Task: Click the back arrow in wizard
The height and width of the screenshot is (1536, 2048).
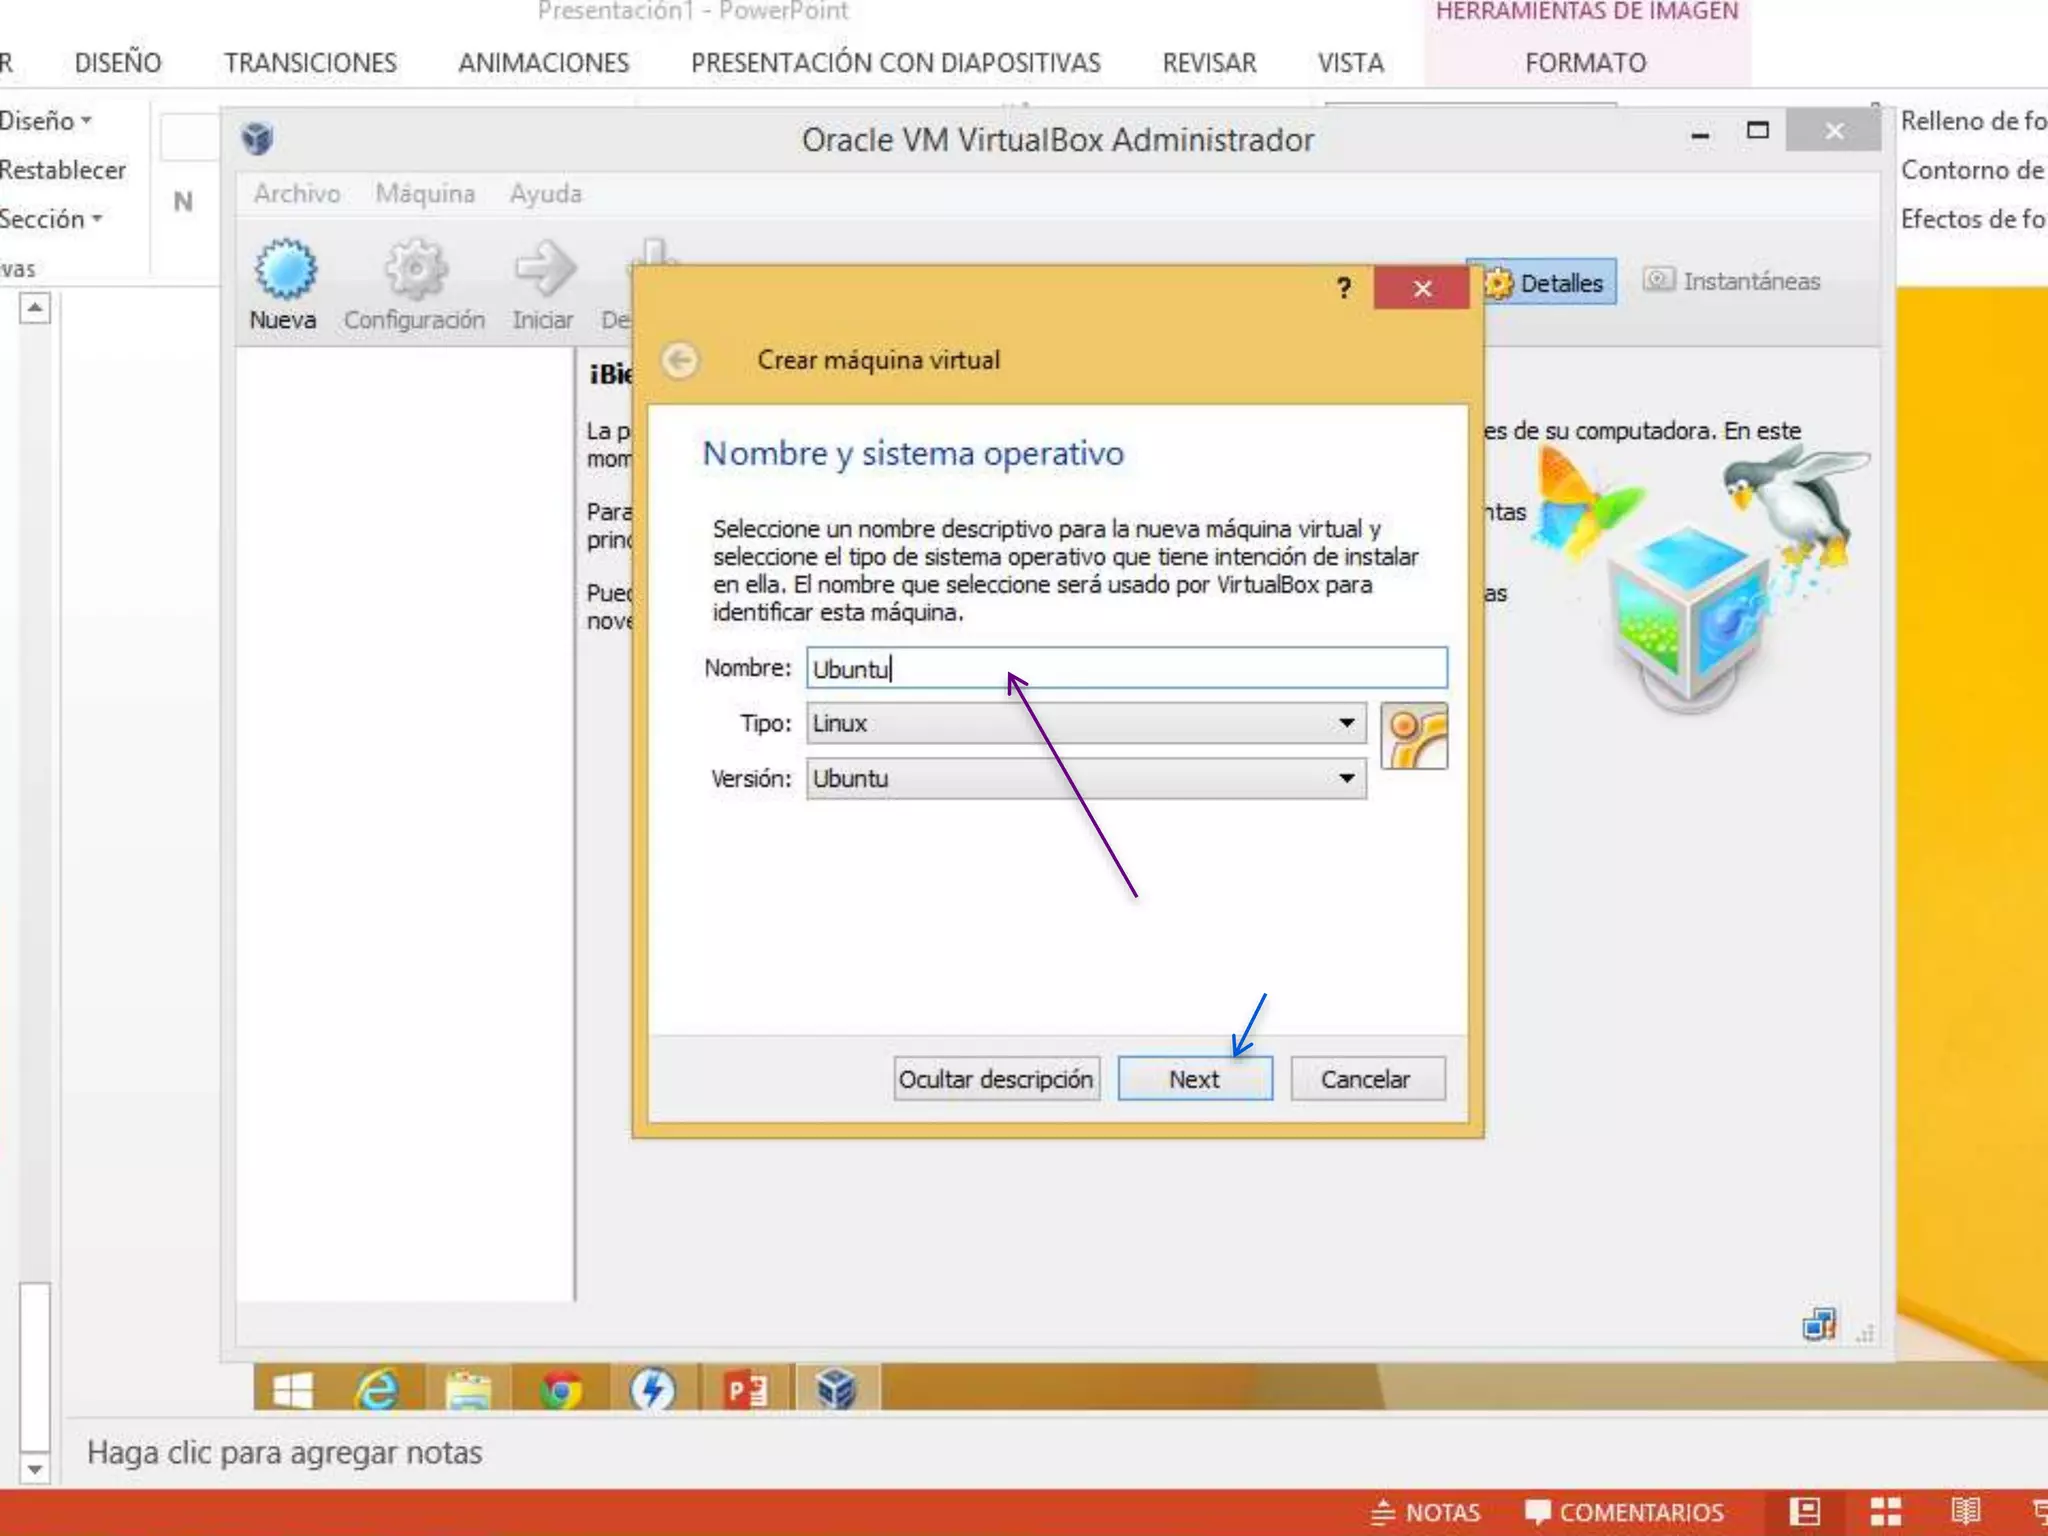Action: coord(681,360)
